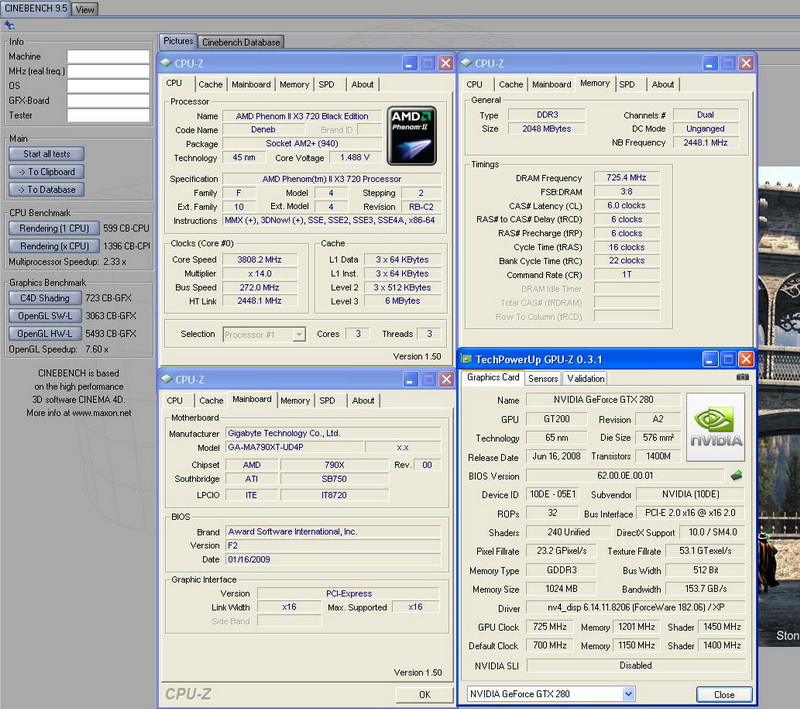
Task: Click the AMD Phenom II logo
Action: coord(411,134)
